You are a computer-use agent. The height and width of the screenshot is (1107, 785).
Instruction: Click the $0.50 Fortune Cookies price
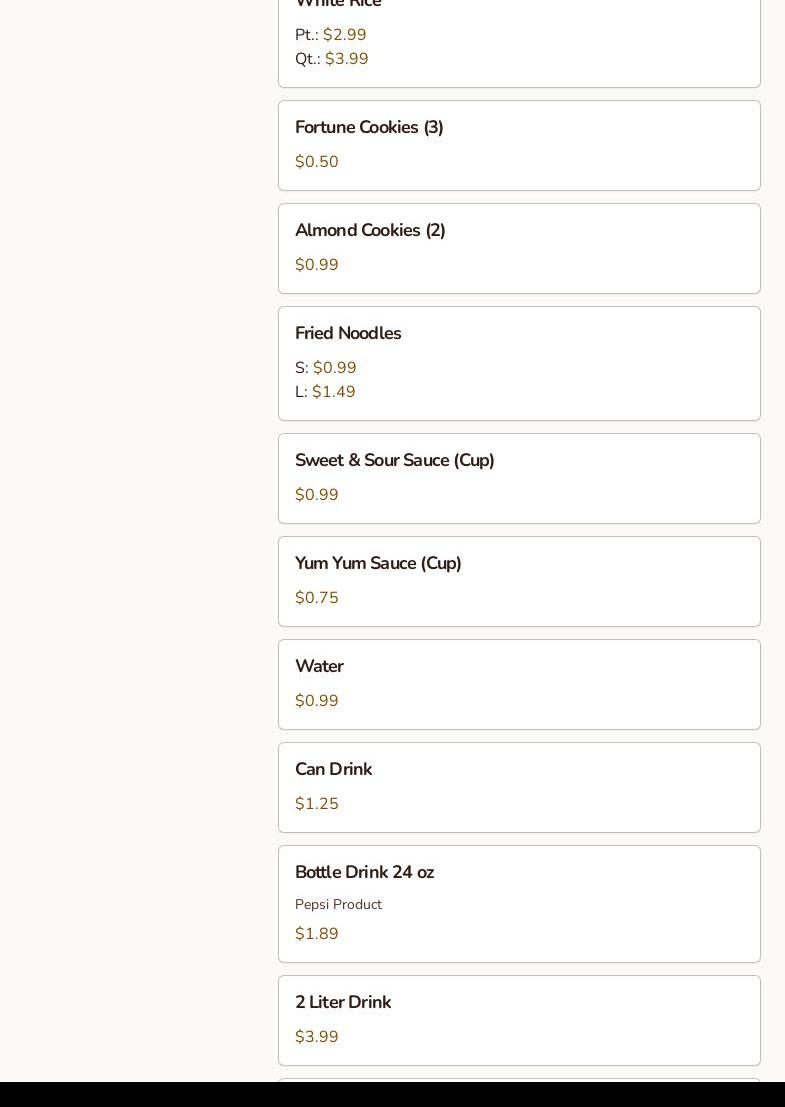(317, 162)
